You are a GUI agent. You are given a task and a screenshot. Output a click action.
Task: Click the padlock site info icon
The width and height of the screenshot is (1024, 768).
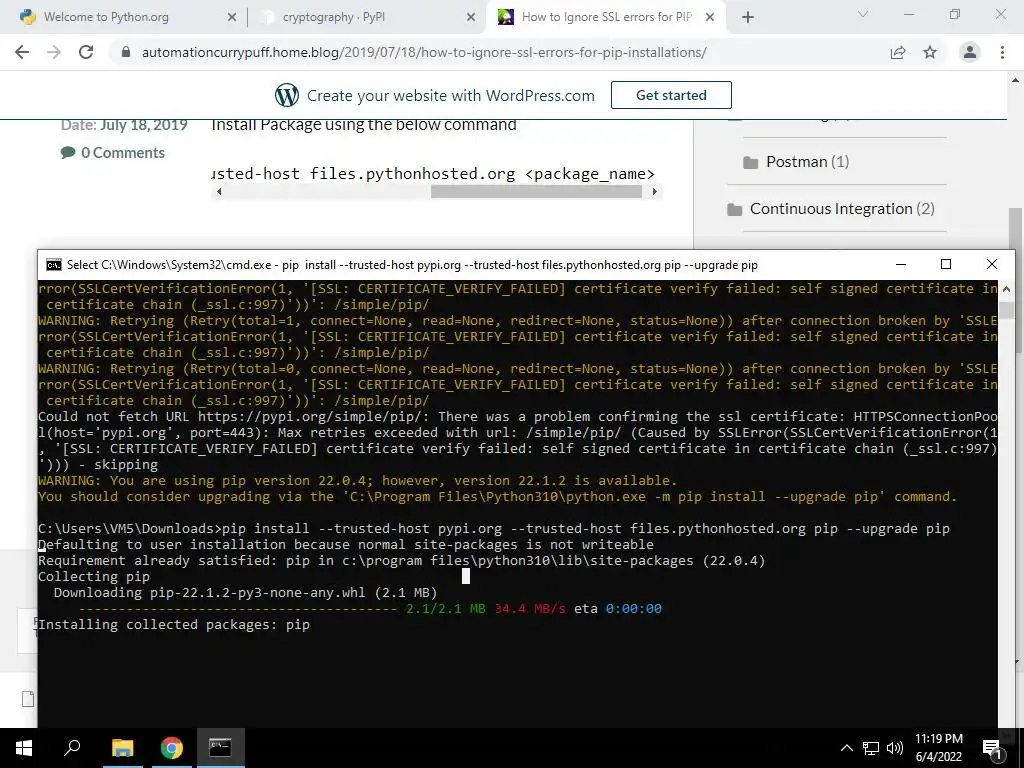(126, 52)
